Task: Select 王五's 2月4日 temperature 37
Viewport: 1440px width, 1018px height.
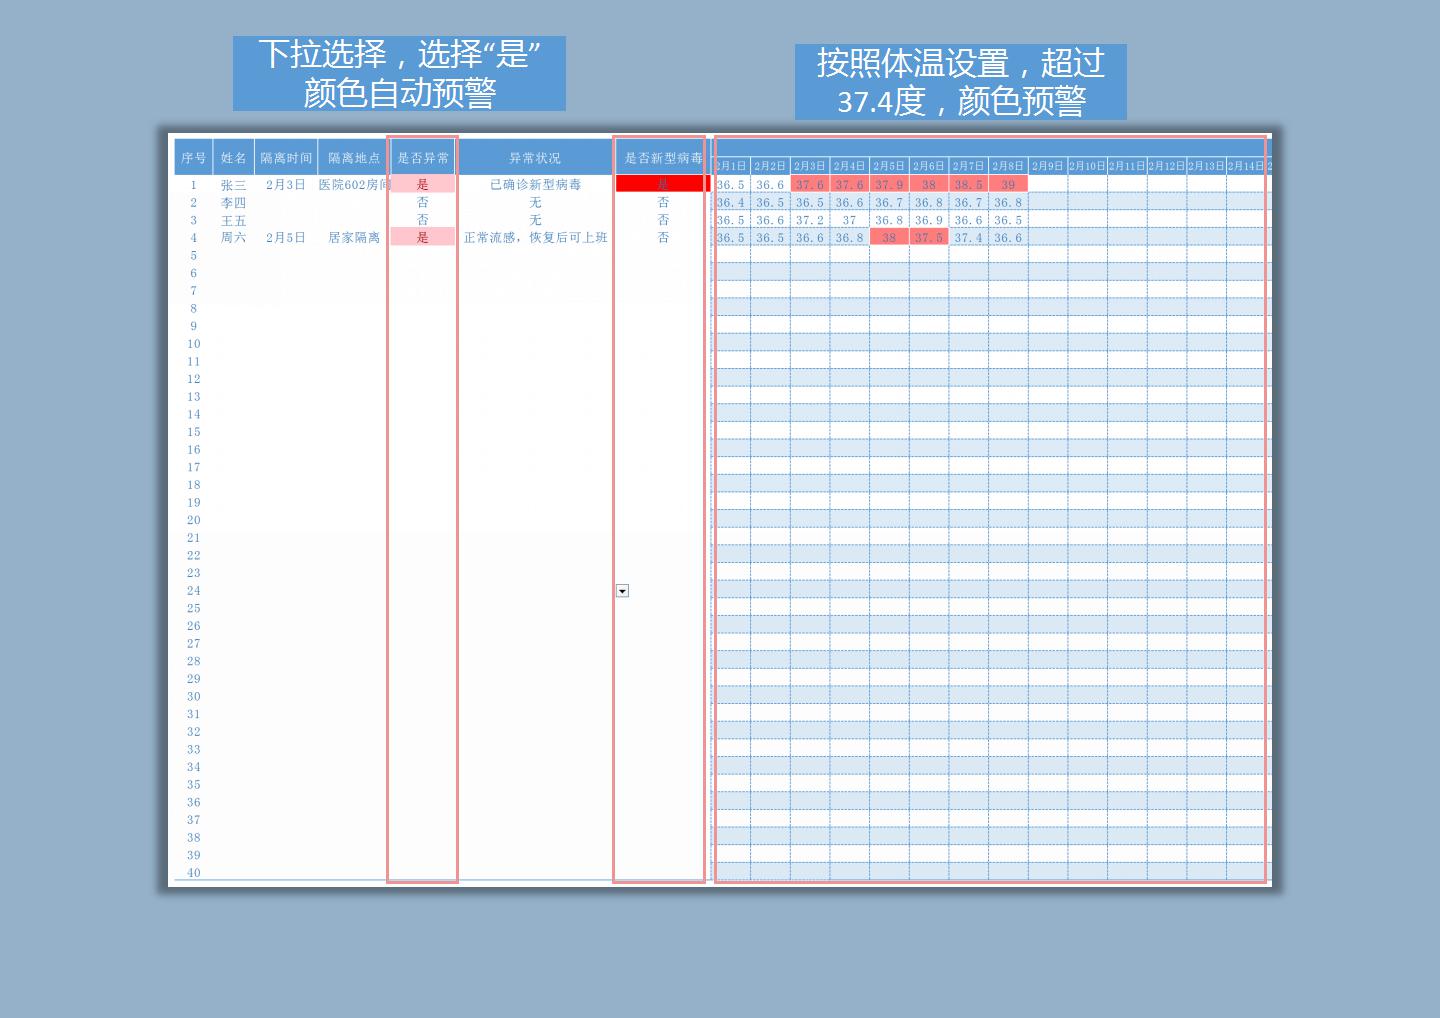Action: [x=849, y=220]
